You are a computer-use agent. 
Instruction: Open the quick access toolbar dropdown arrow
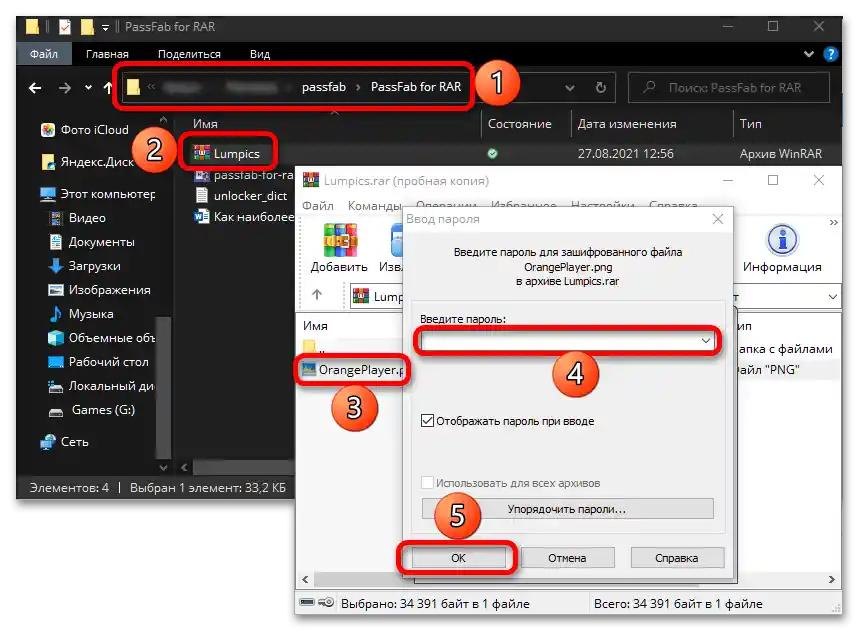pos(105,27)
